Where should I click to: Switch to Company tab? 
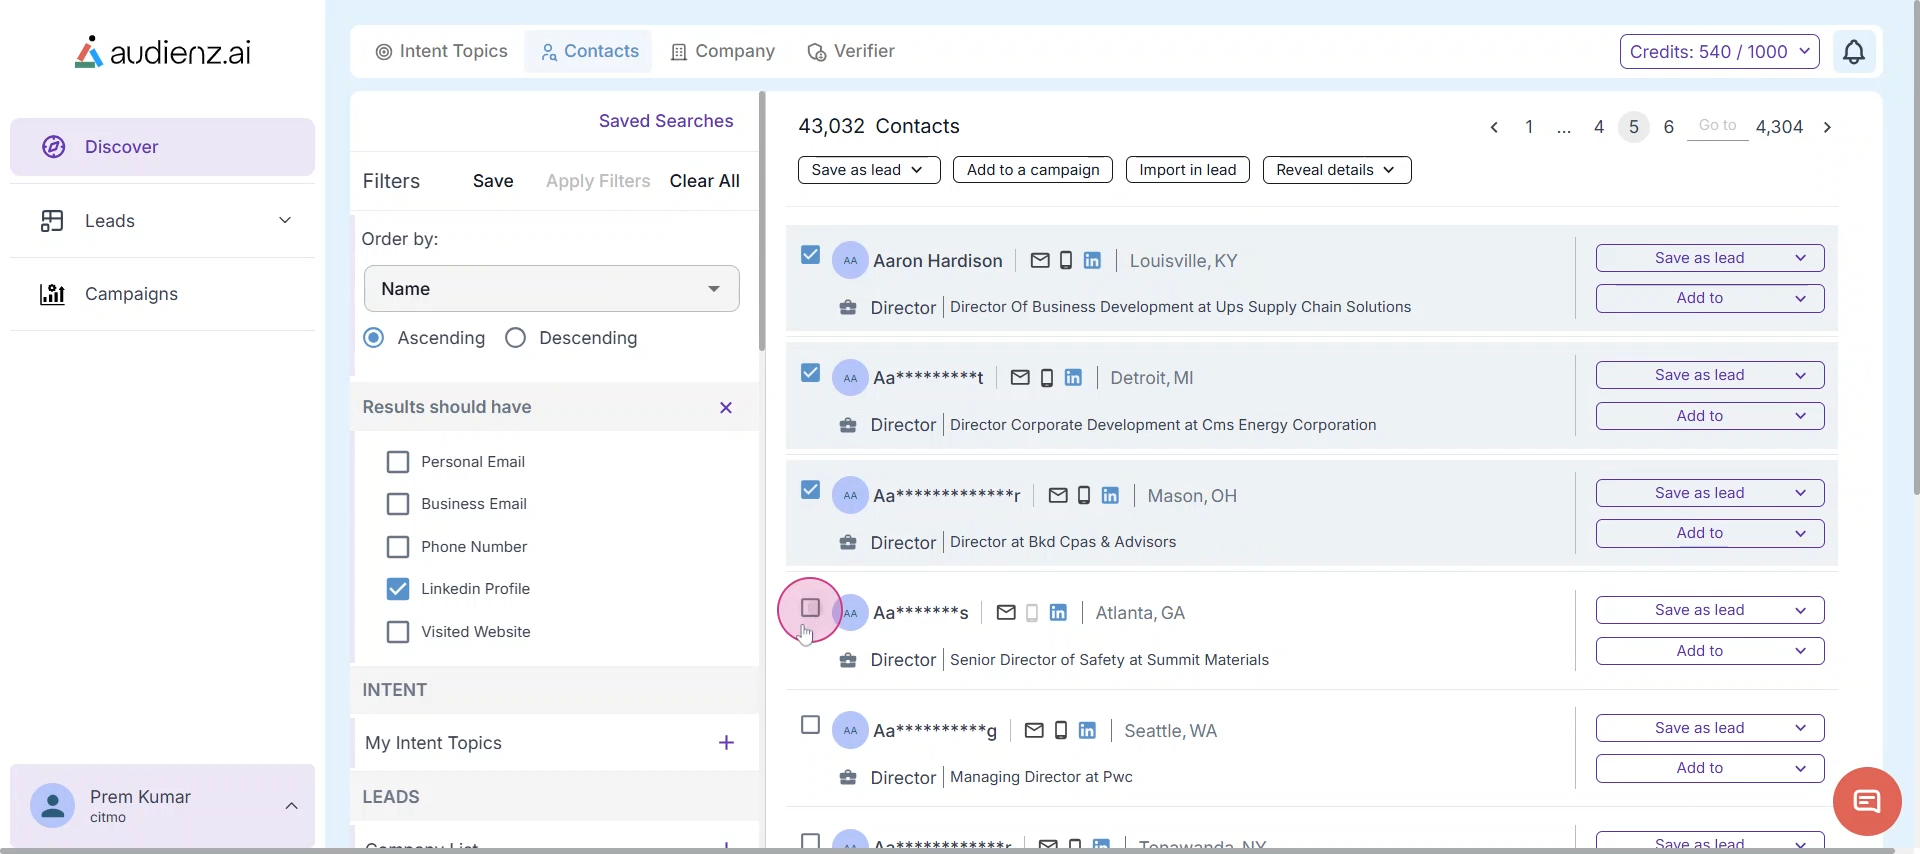click(x=723, y=51)
